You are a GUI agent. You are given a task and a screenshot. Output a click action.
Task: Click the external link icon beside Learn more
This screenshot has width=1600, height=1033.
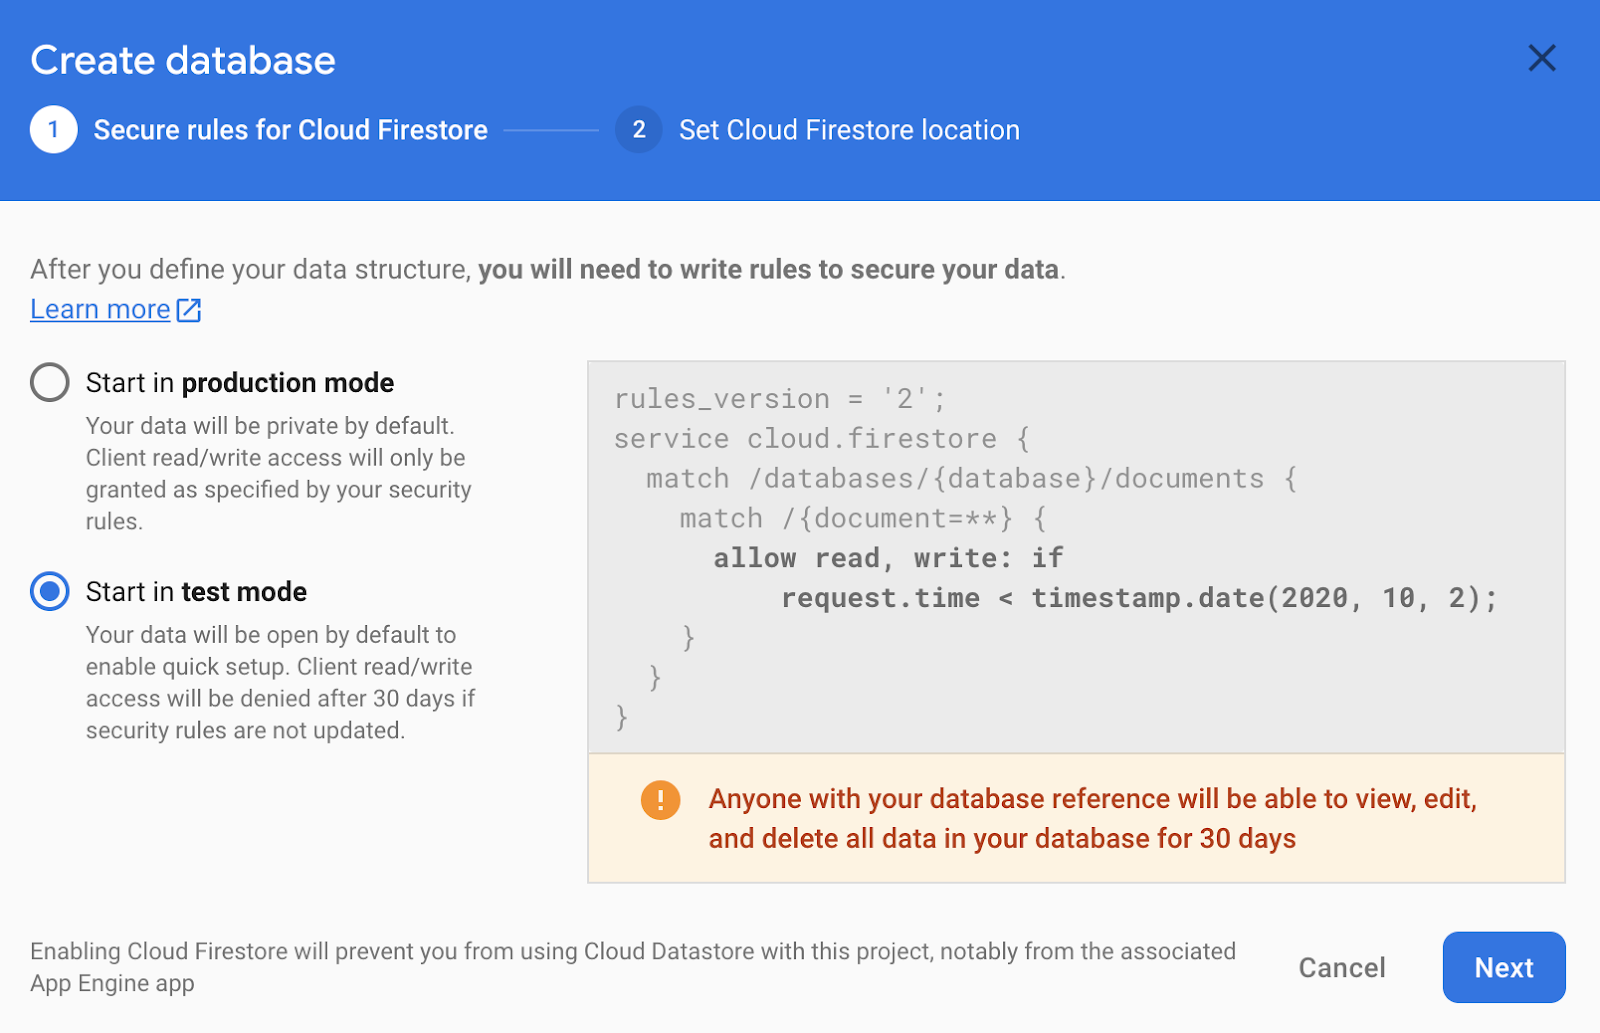(189, 310)
